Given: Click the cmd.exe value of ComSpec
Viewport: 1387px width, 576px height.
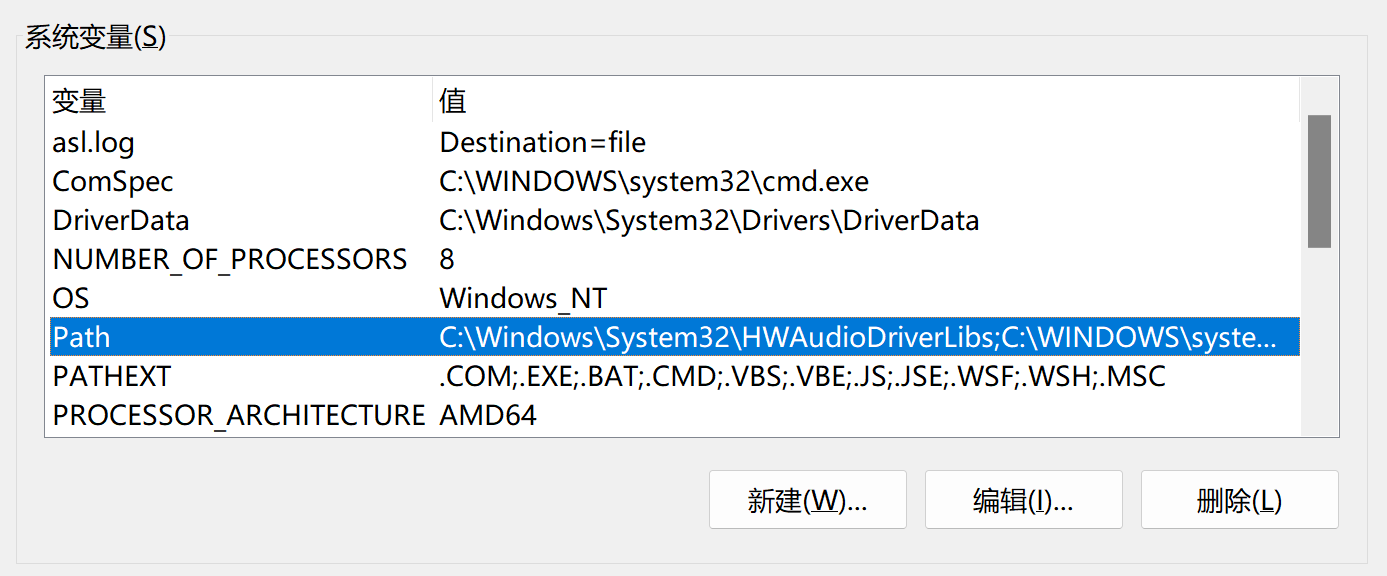Looking at the screenshot, I should click(x=654, y=181).
